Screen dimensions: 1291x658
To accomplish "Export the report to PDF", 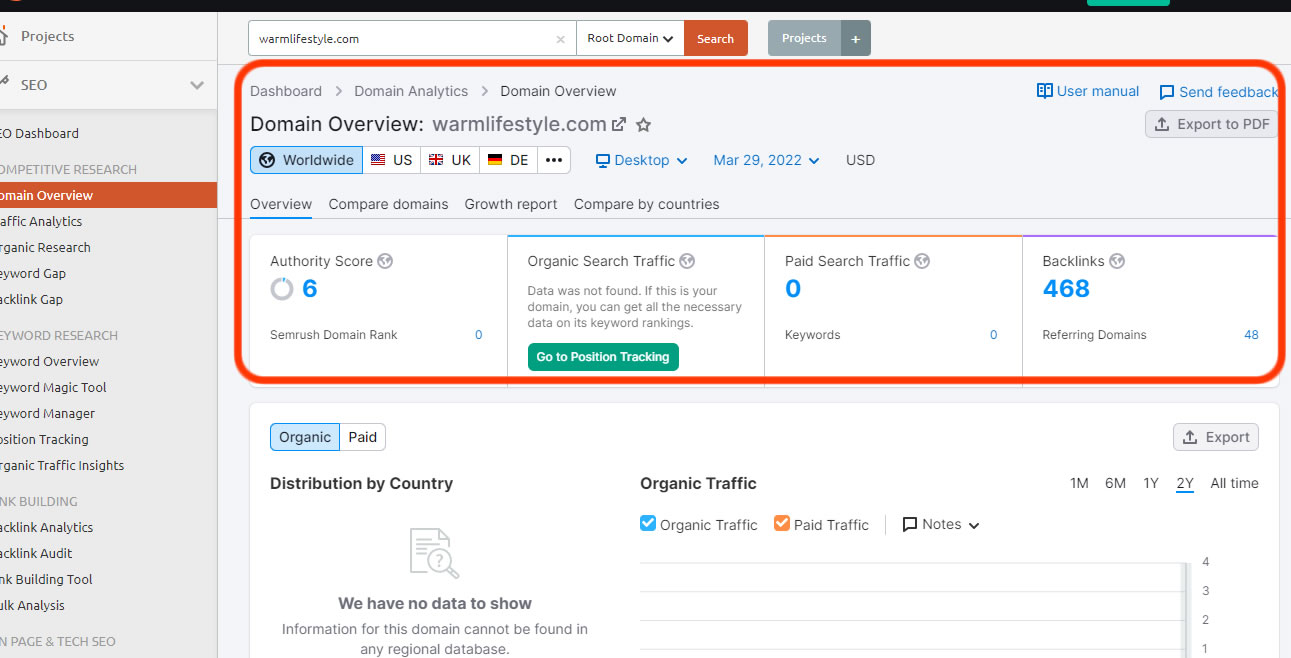I will point(1212,124).
